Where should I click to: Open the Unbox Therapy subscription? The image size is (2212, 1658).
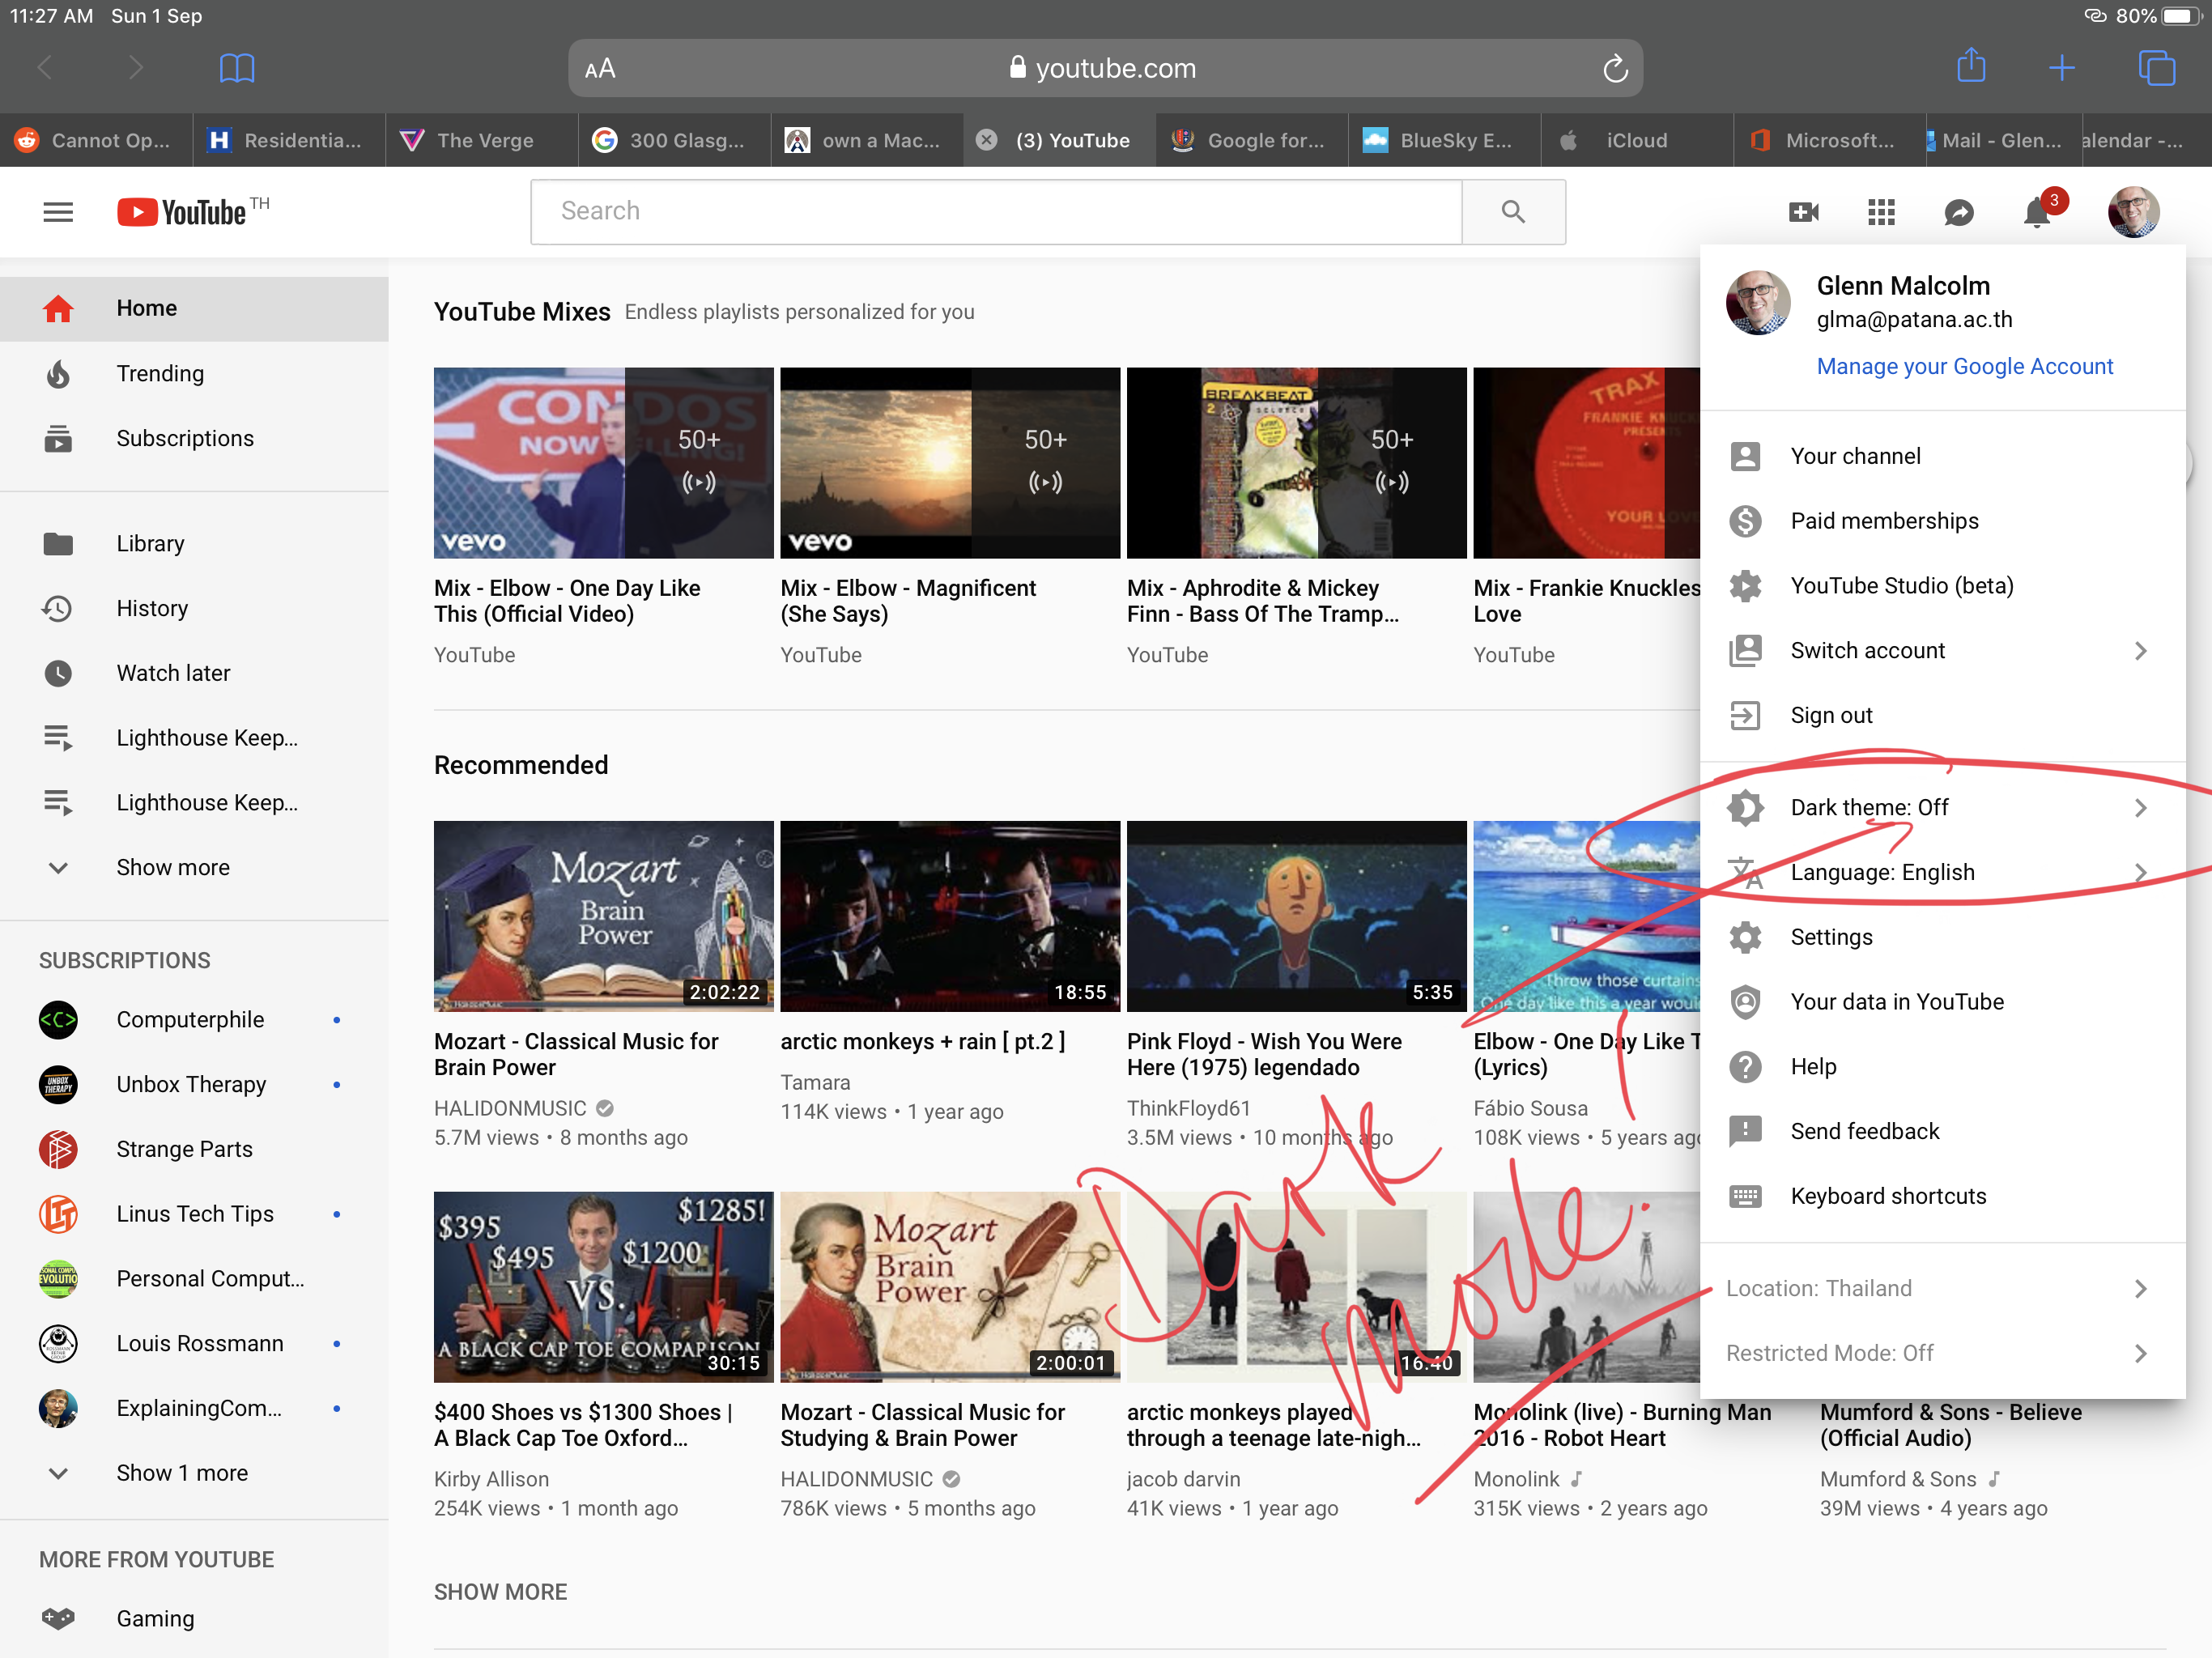click(194, 1084)
